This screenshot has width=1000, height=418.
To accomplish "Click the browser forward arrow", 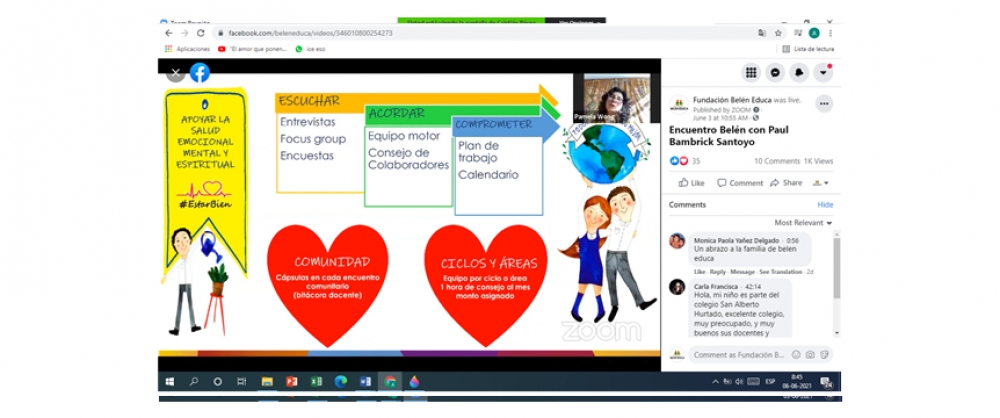I will (x=184, y=33).
